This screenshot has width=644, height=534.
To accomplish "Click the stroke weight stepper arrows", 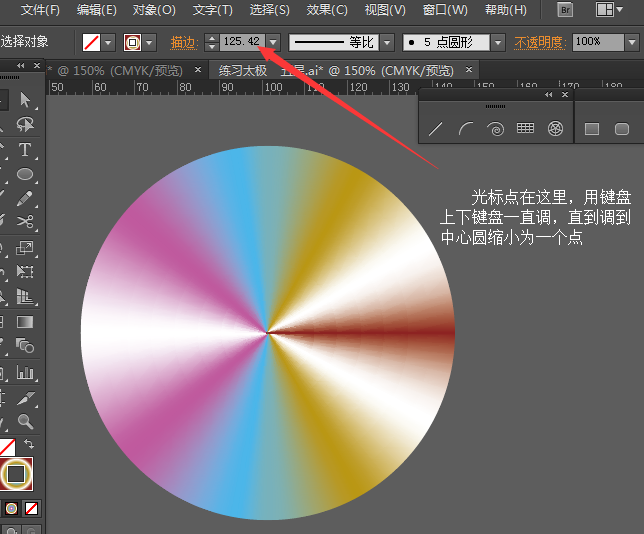I will click(x=212, y=42).
